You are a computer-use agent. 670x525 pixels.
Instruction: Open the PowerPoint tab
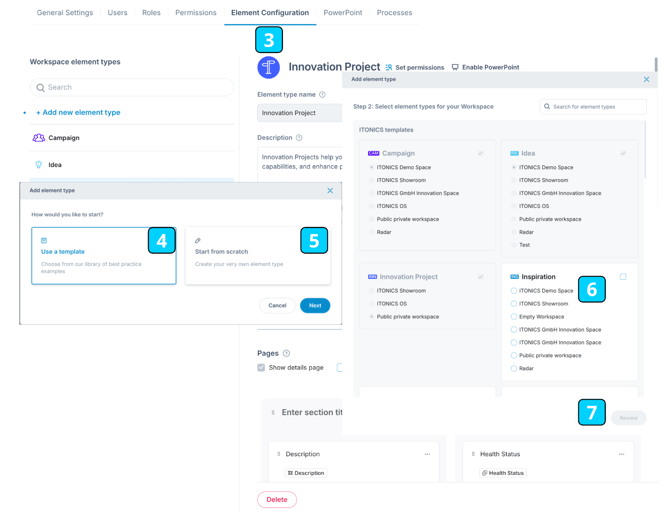[343, 13]
